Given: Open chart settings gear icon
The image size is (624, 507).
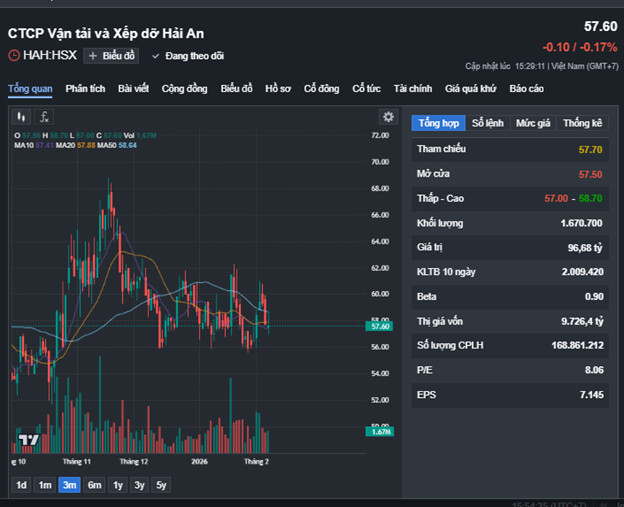Looking at the screenshot, I should pyautogui.click(x=388, y=117).
